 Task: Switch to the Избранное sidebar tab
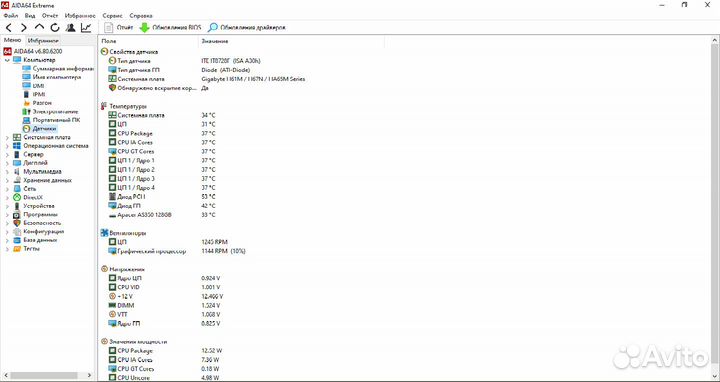click(43, 41)
